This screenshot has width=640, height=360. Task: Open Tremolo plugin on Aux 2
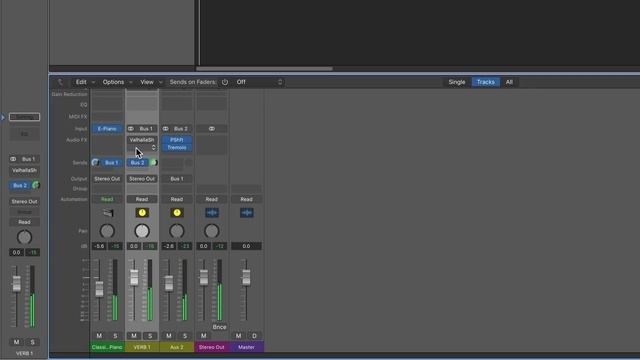pos(177,147)
